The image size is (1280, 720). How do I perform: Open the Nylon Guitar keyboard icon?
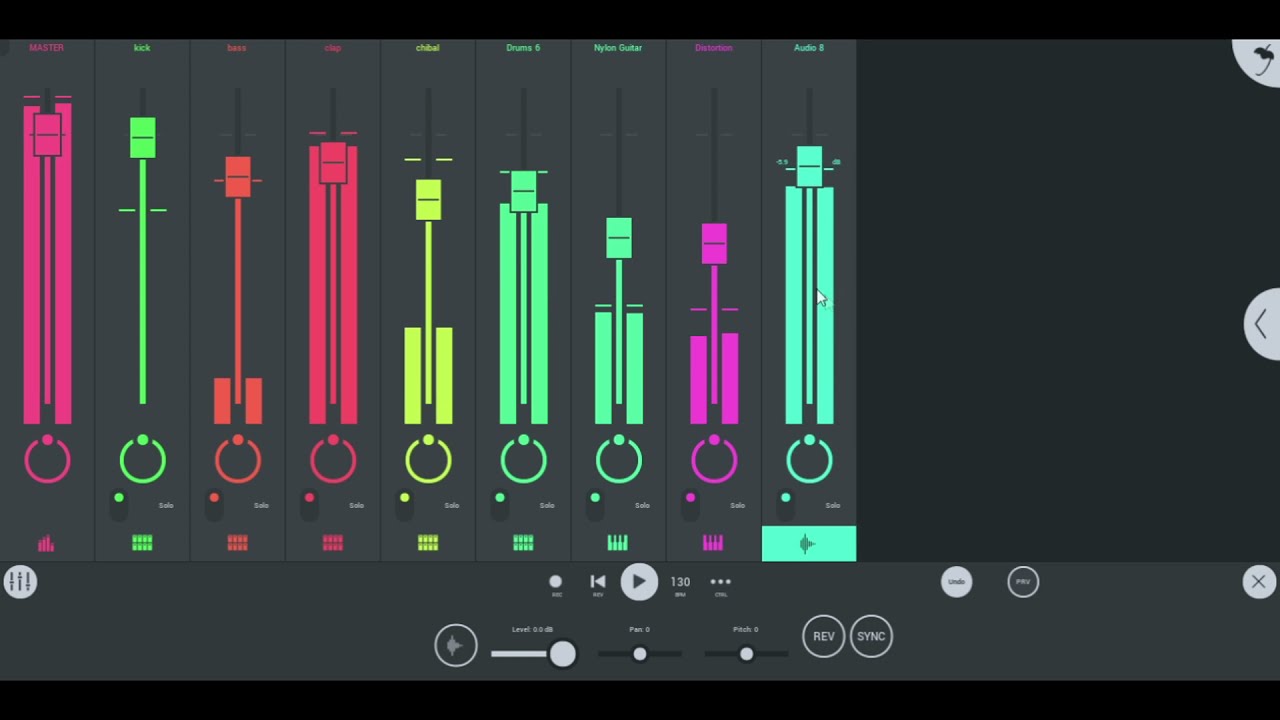(618, 543)
